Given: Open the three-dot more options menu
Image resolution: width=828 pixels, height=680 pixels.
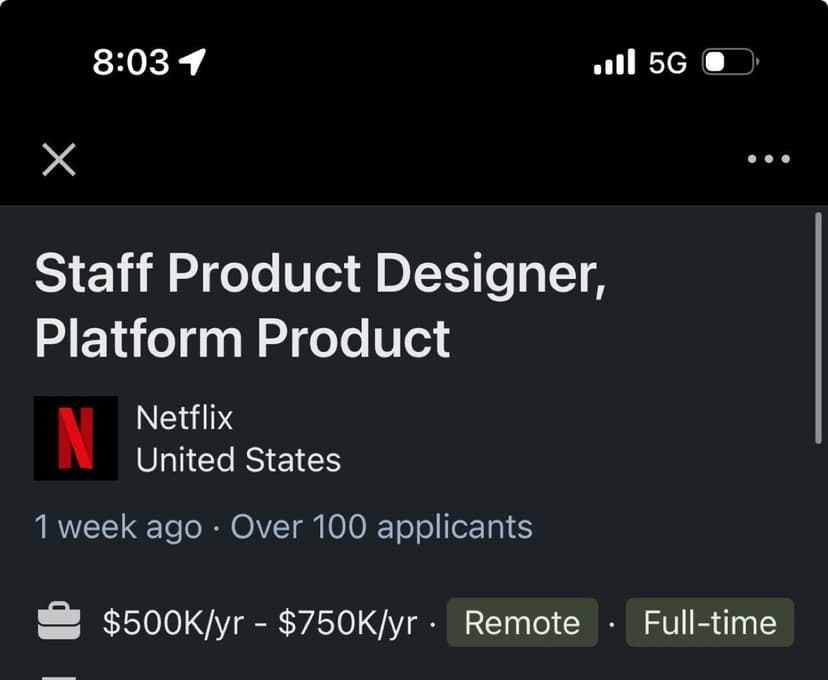Looking at the screenshot, I should click(x=768, y=159).
